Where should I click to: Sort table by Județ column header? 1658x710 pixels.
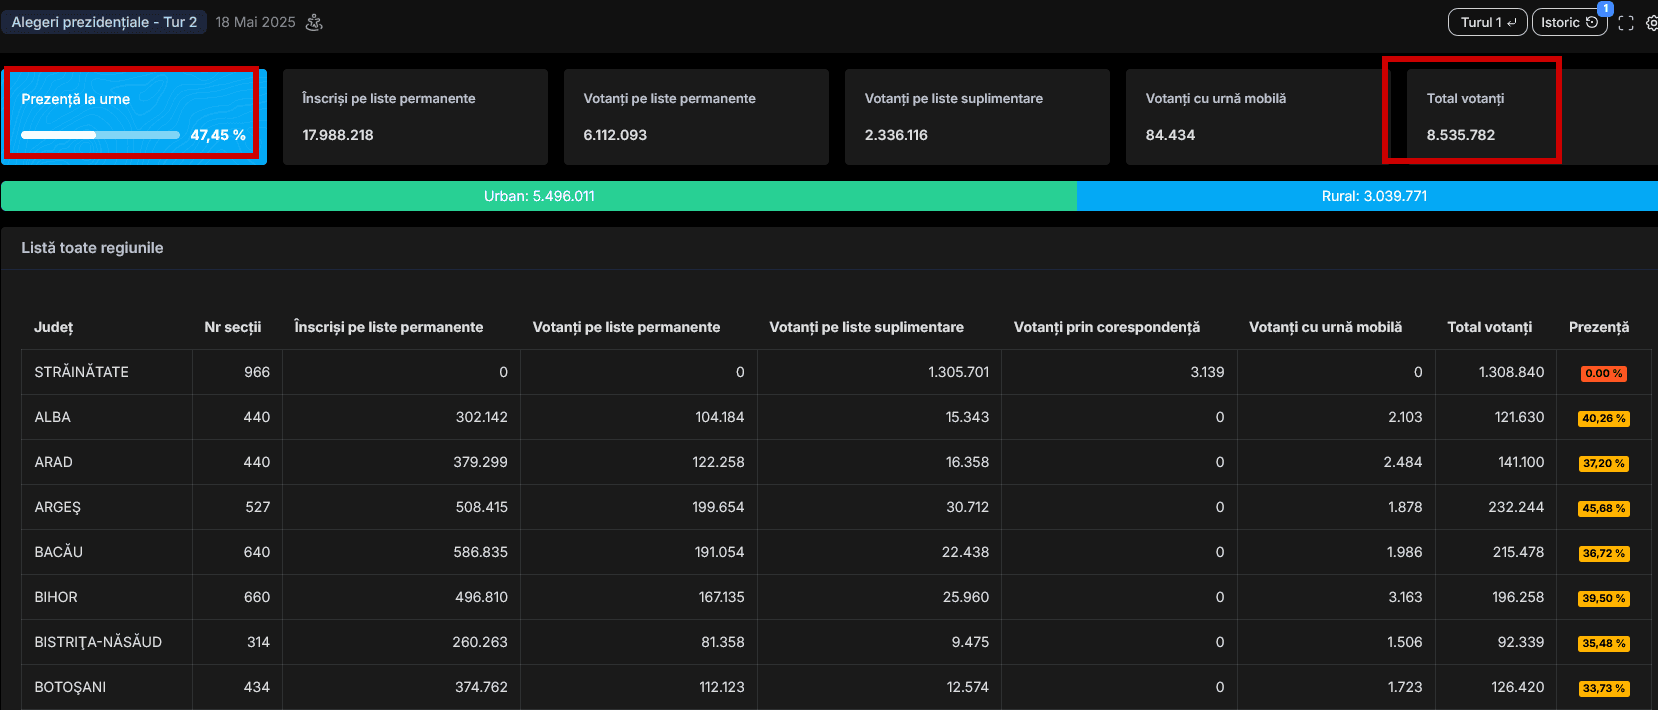54,327
